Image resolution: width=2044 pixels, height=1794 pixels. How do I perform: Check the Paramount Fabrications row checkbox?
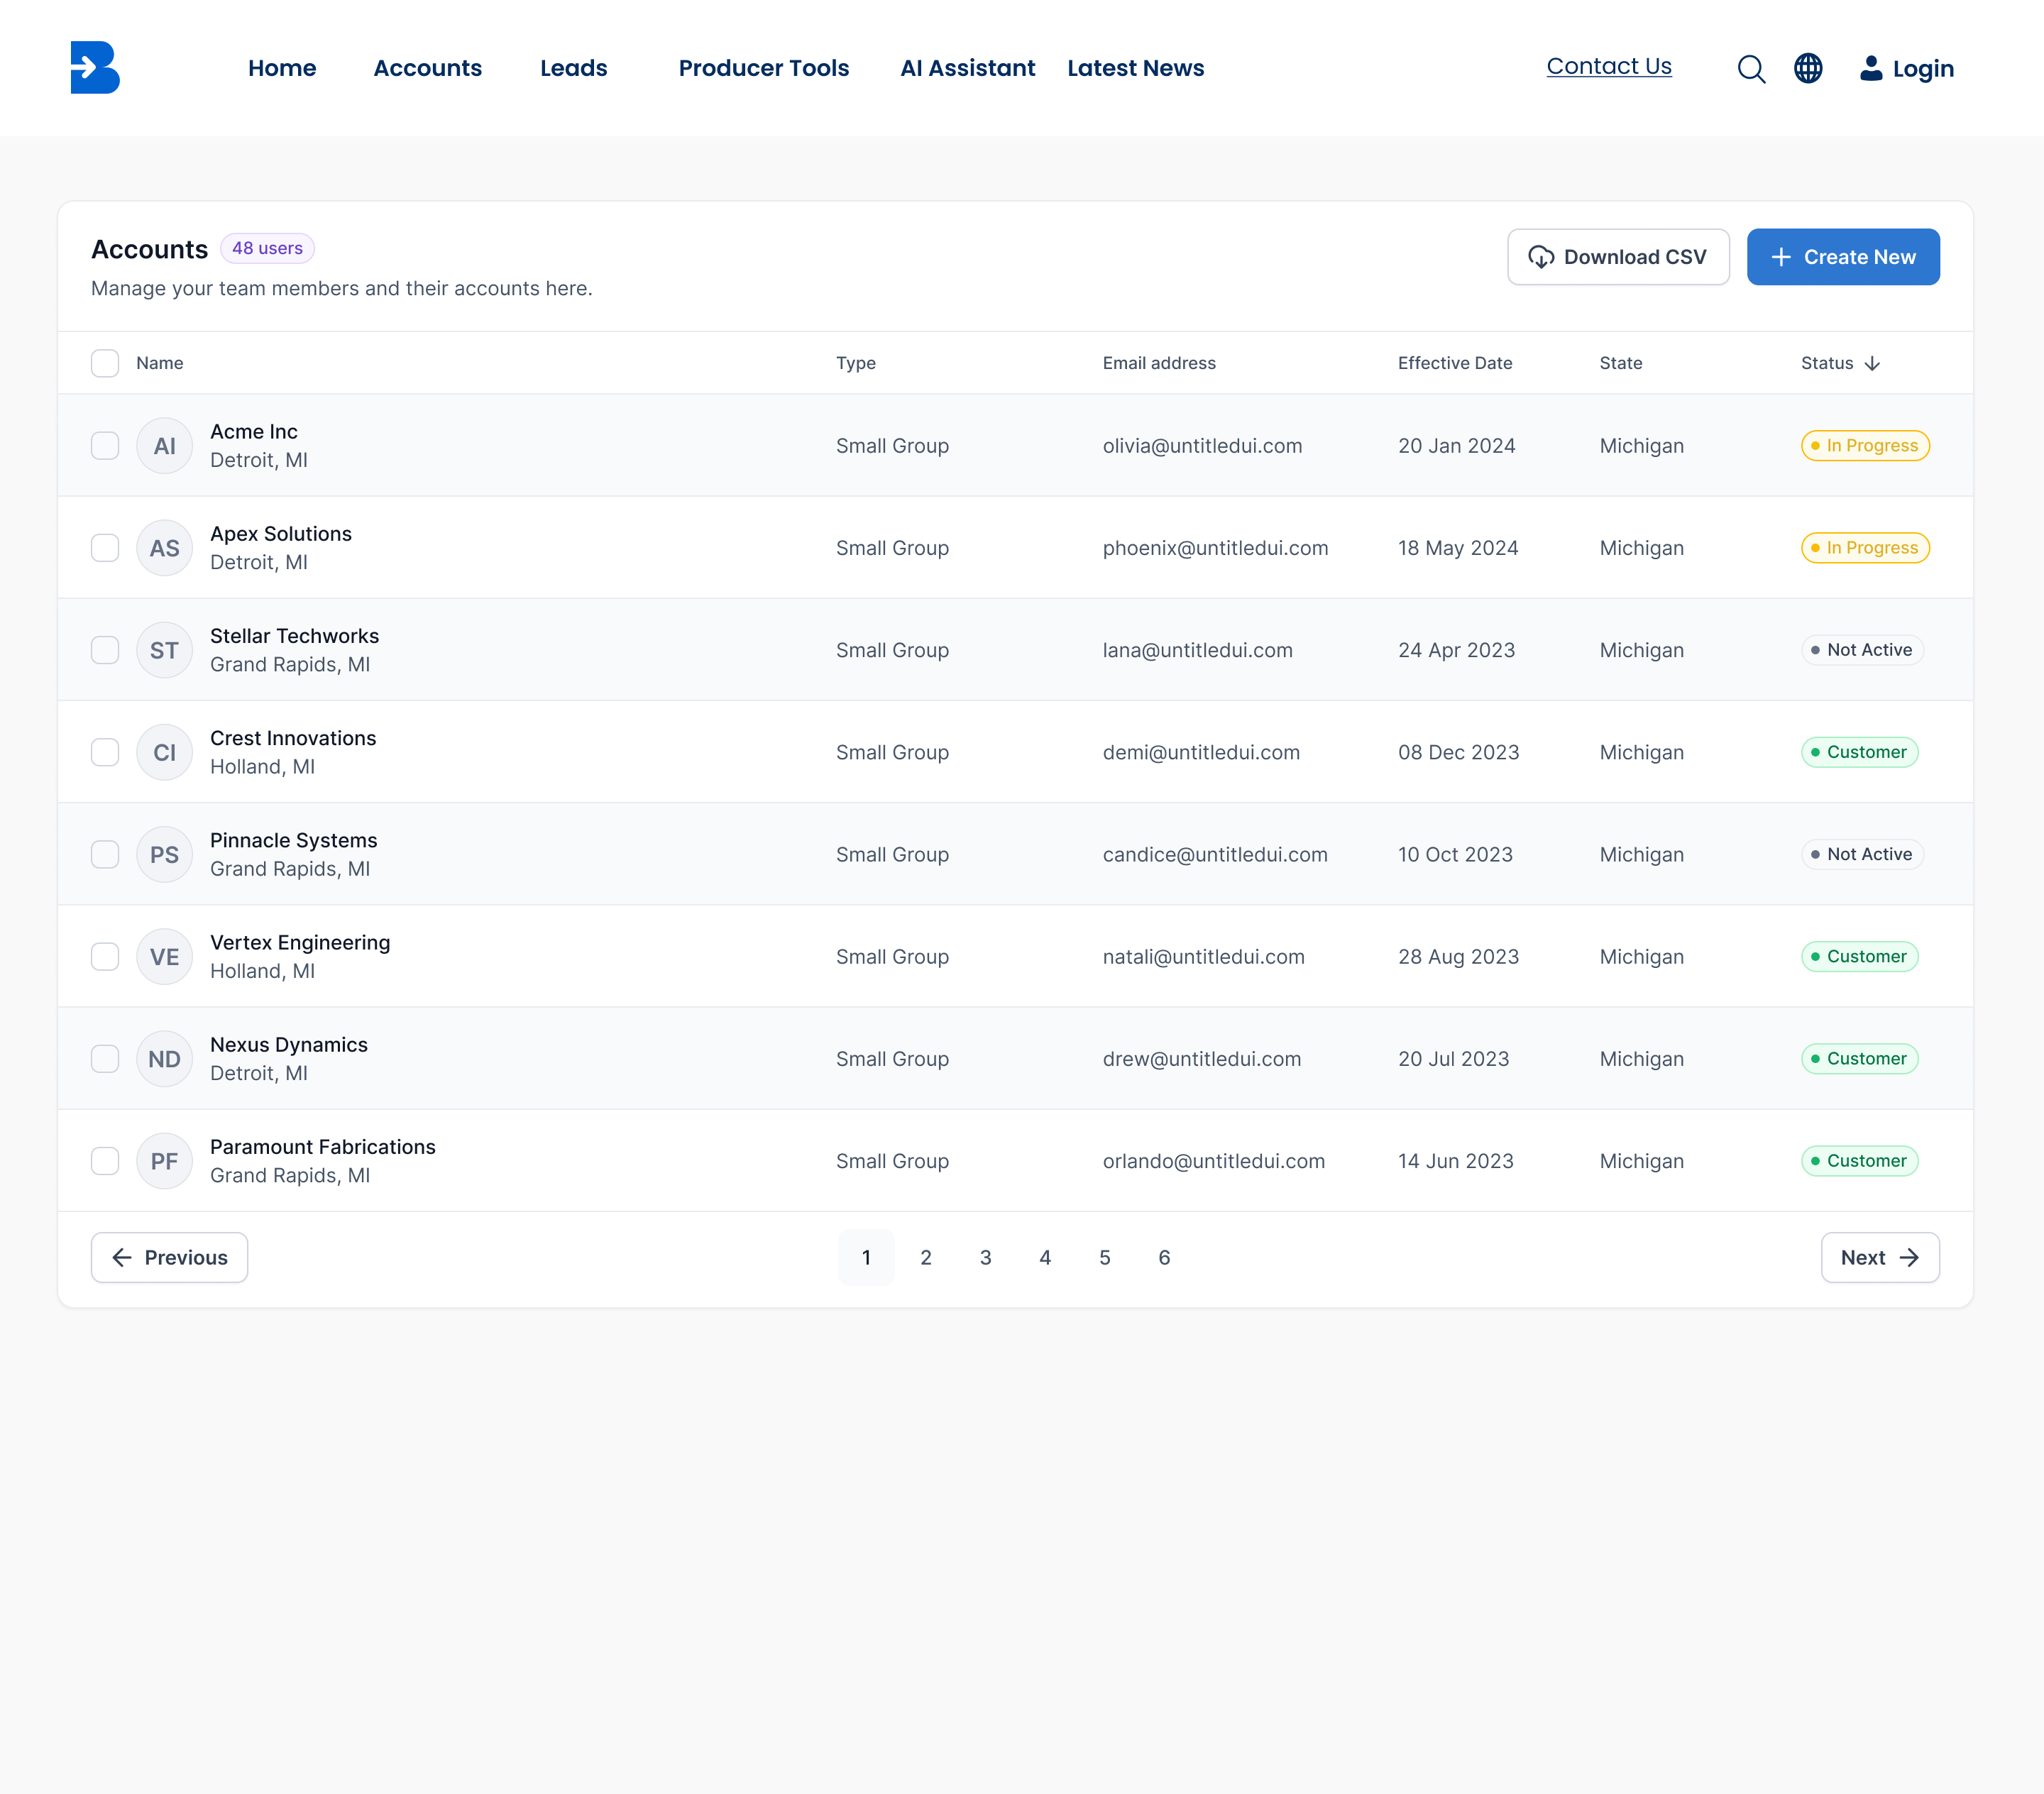105,1160
